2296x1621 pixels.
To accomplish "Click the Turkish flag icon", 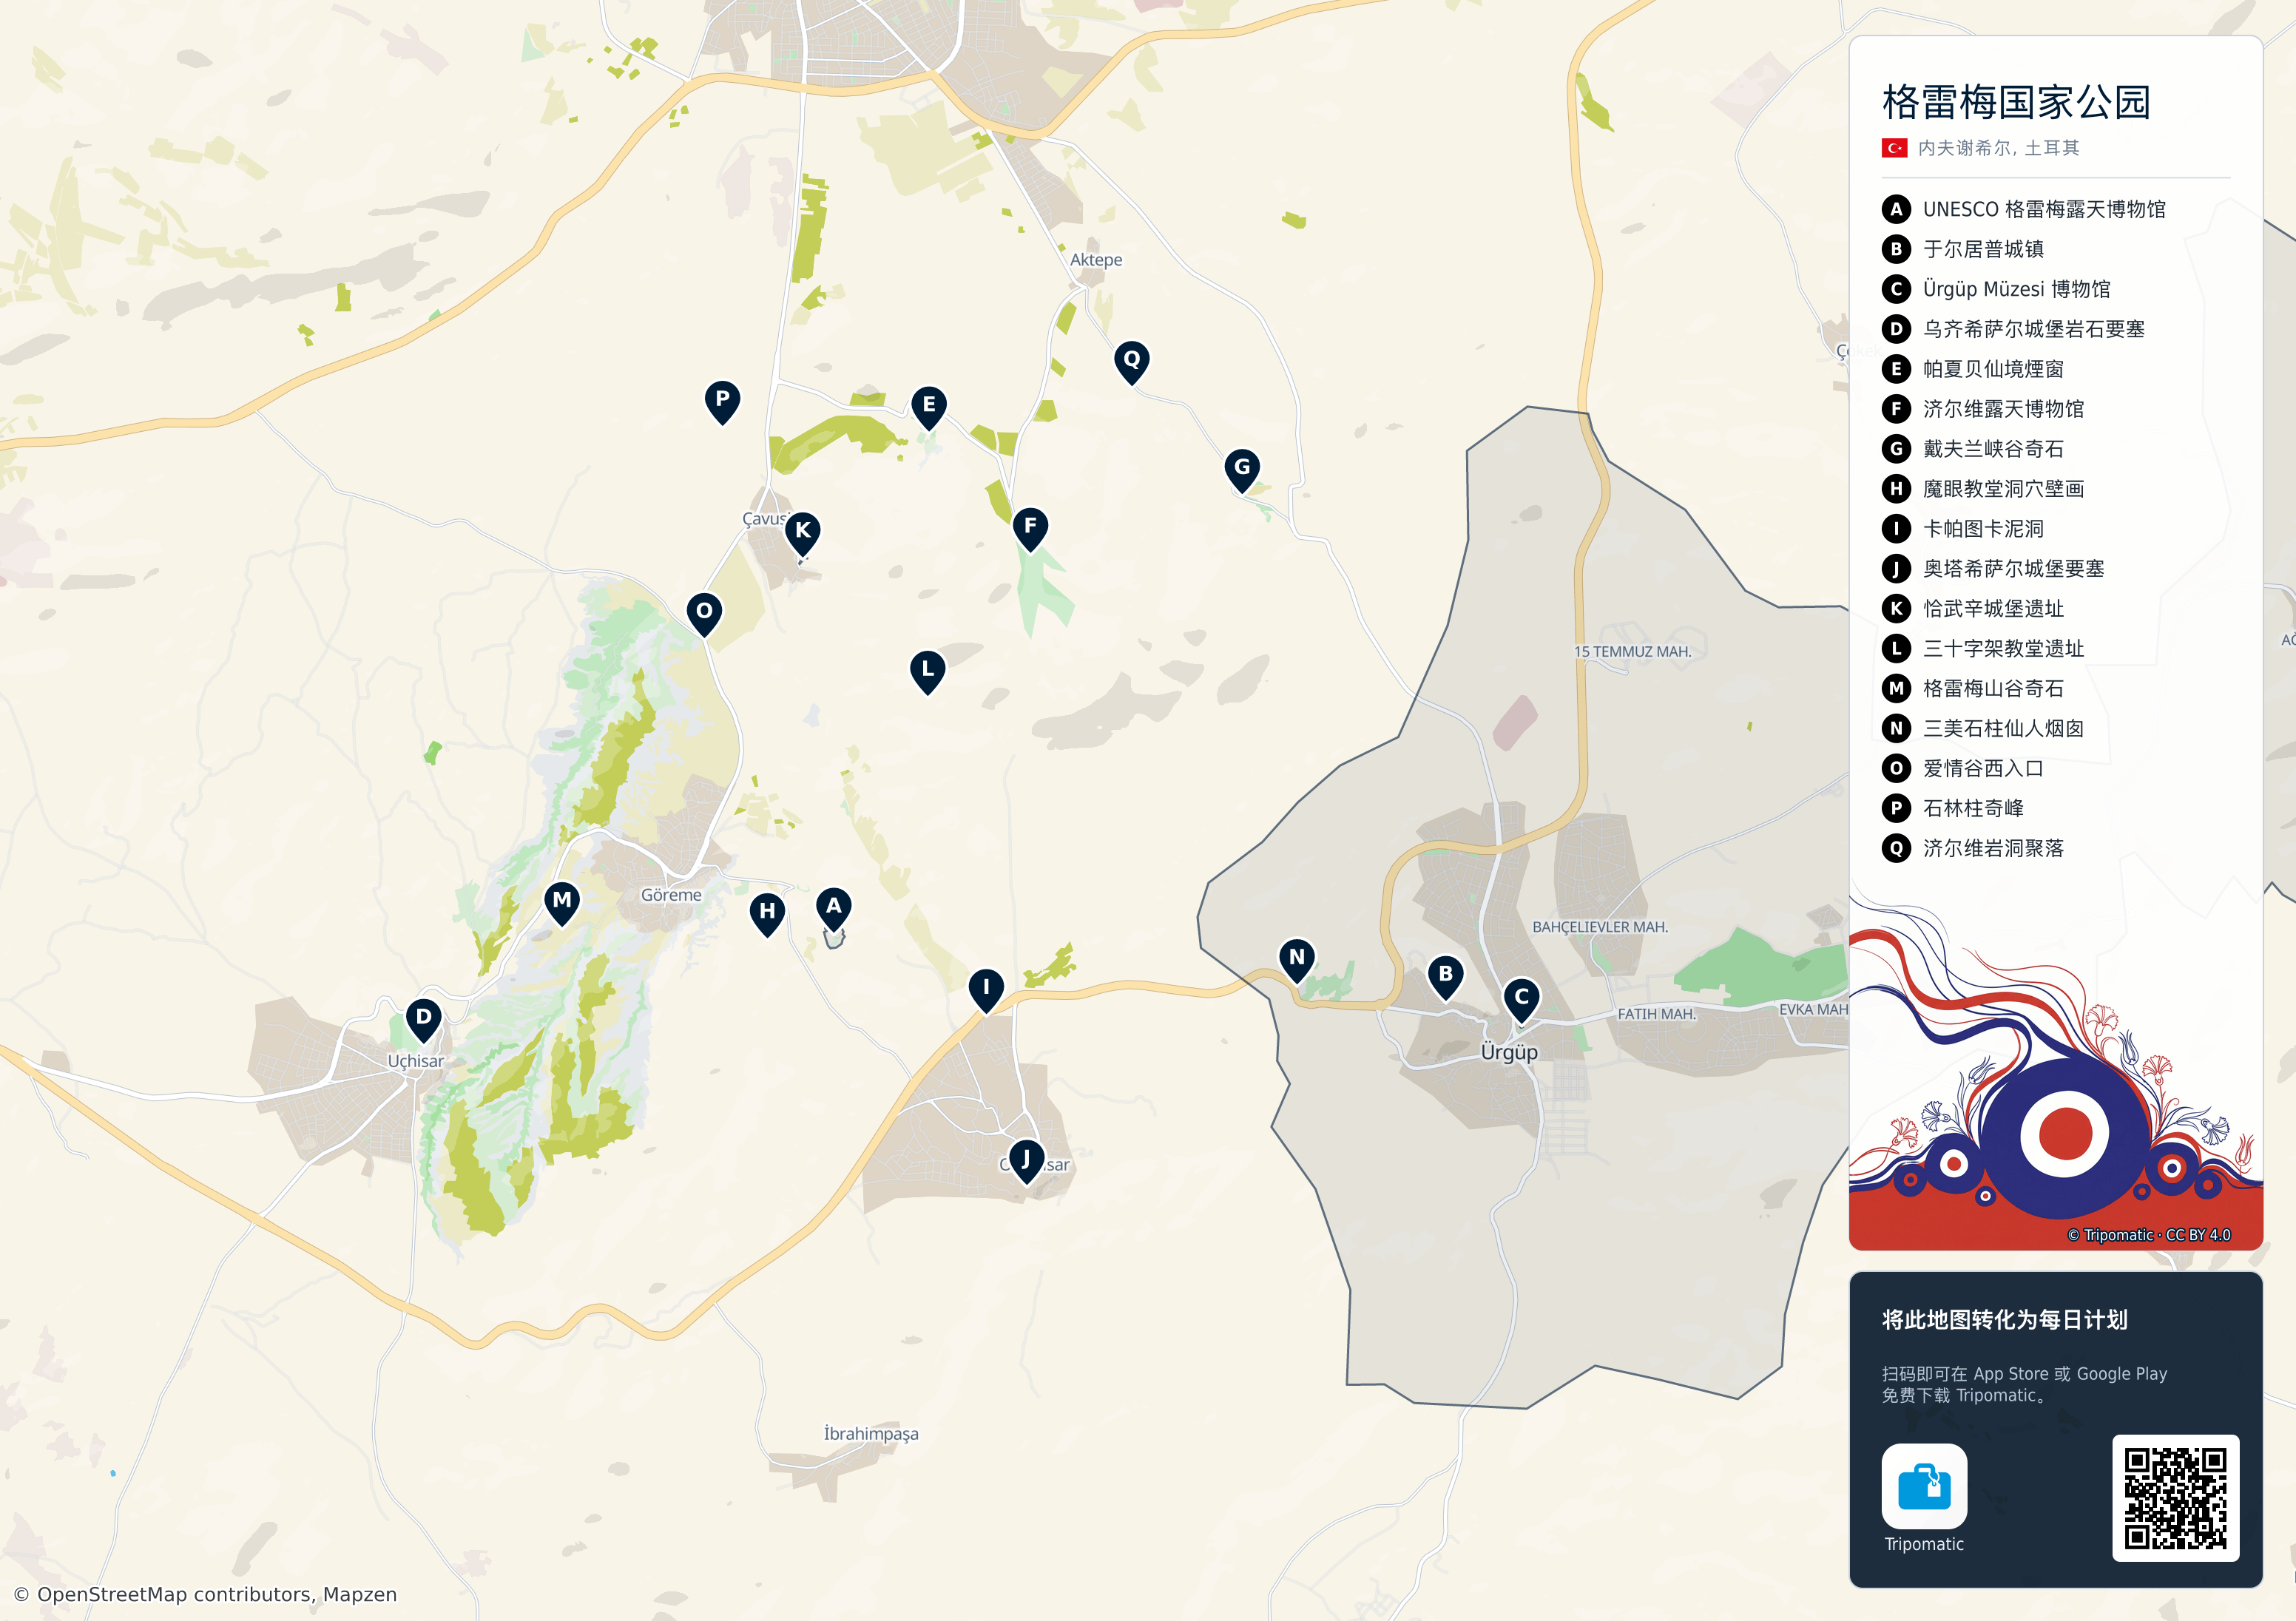I will coord(1894,148).
